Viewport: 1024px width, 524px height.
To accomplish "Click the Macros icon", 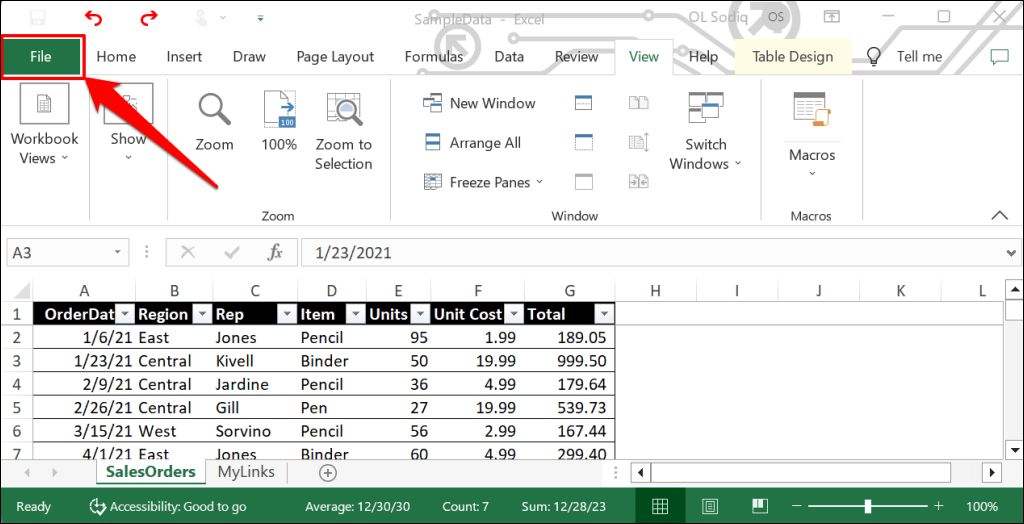I will click(x=811, y=109).
